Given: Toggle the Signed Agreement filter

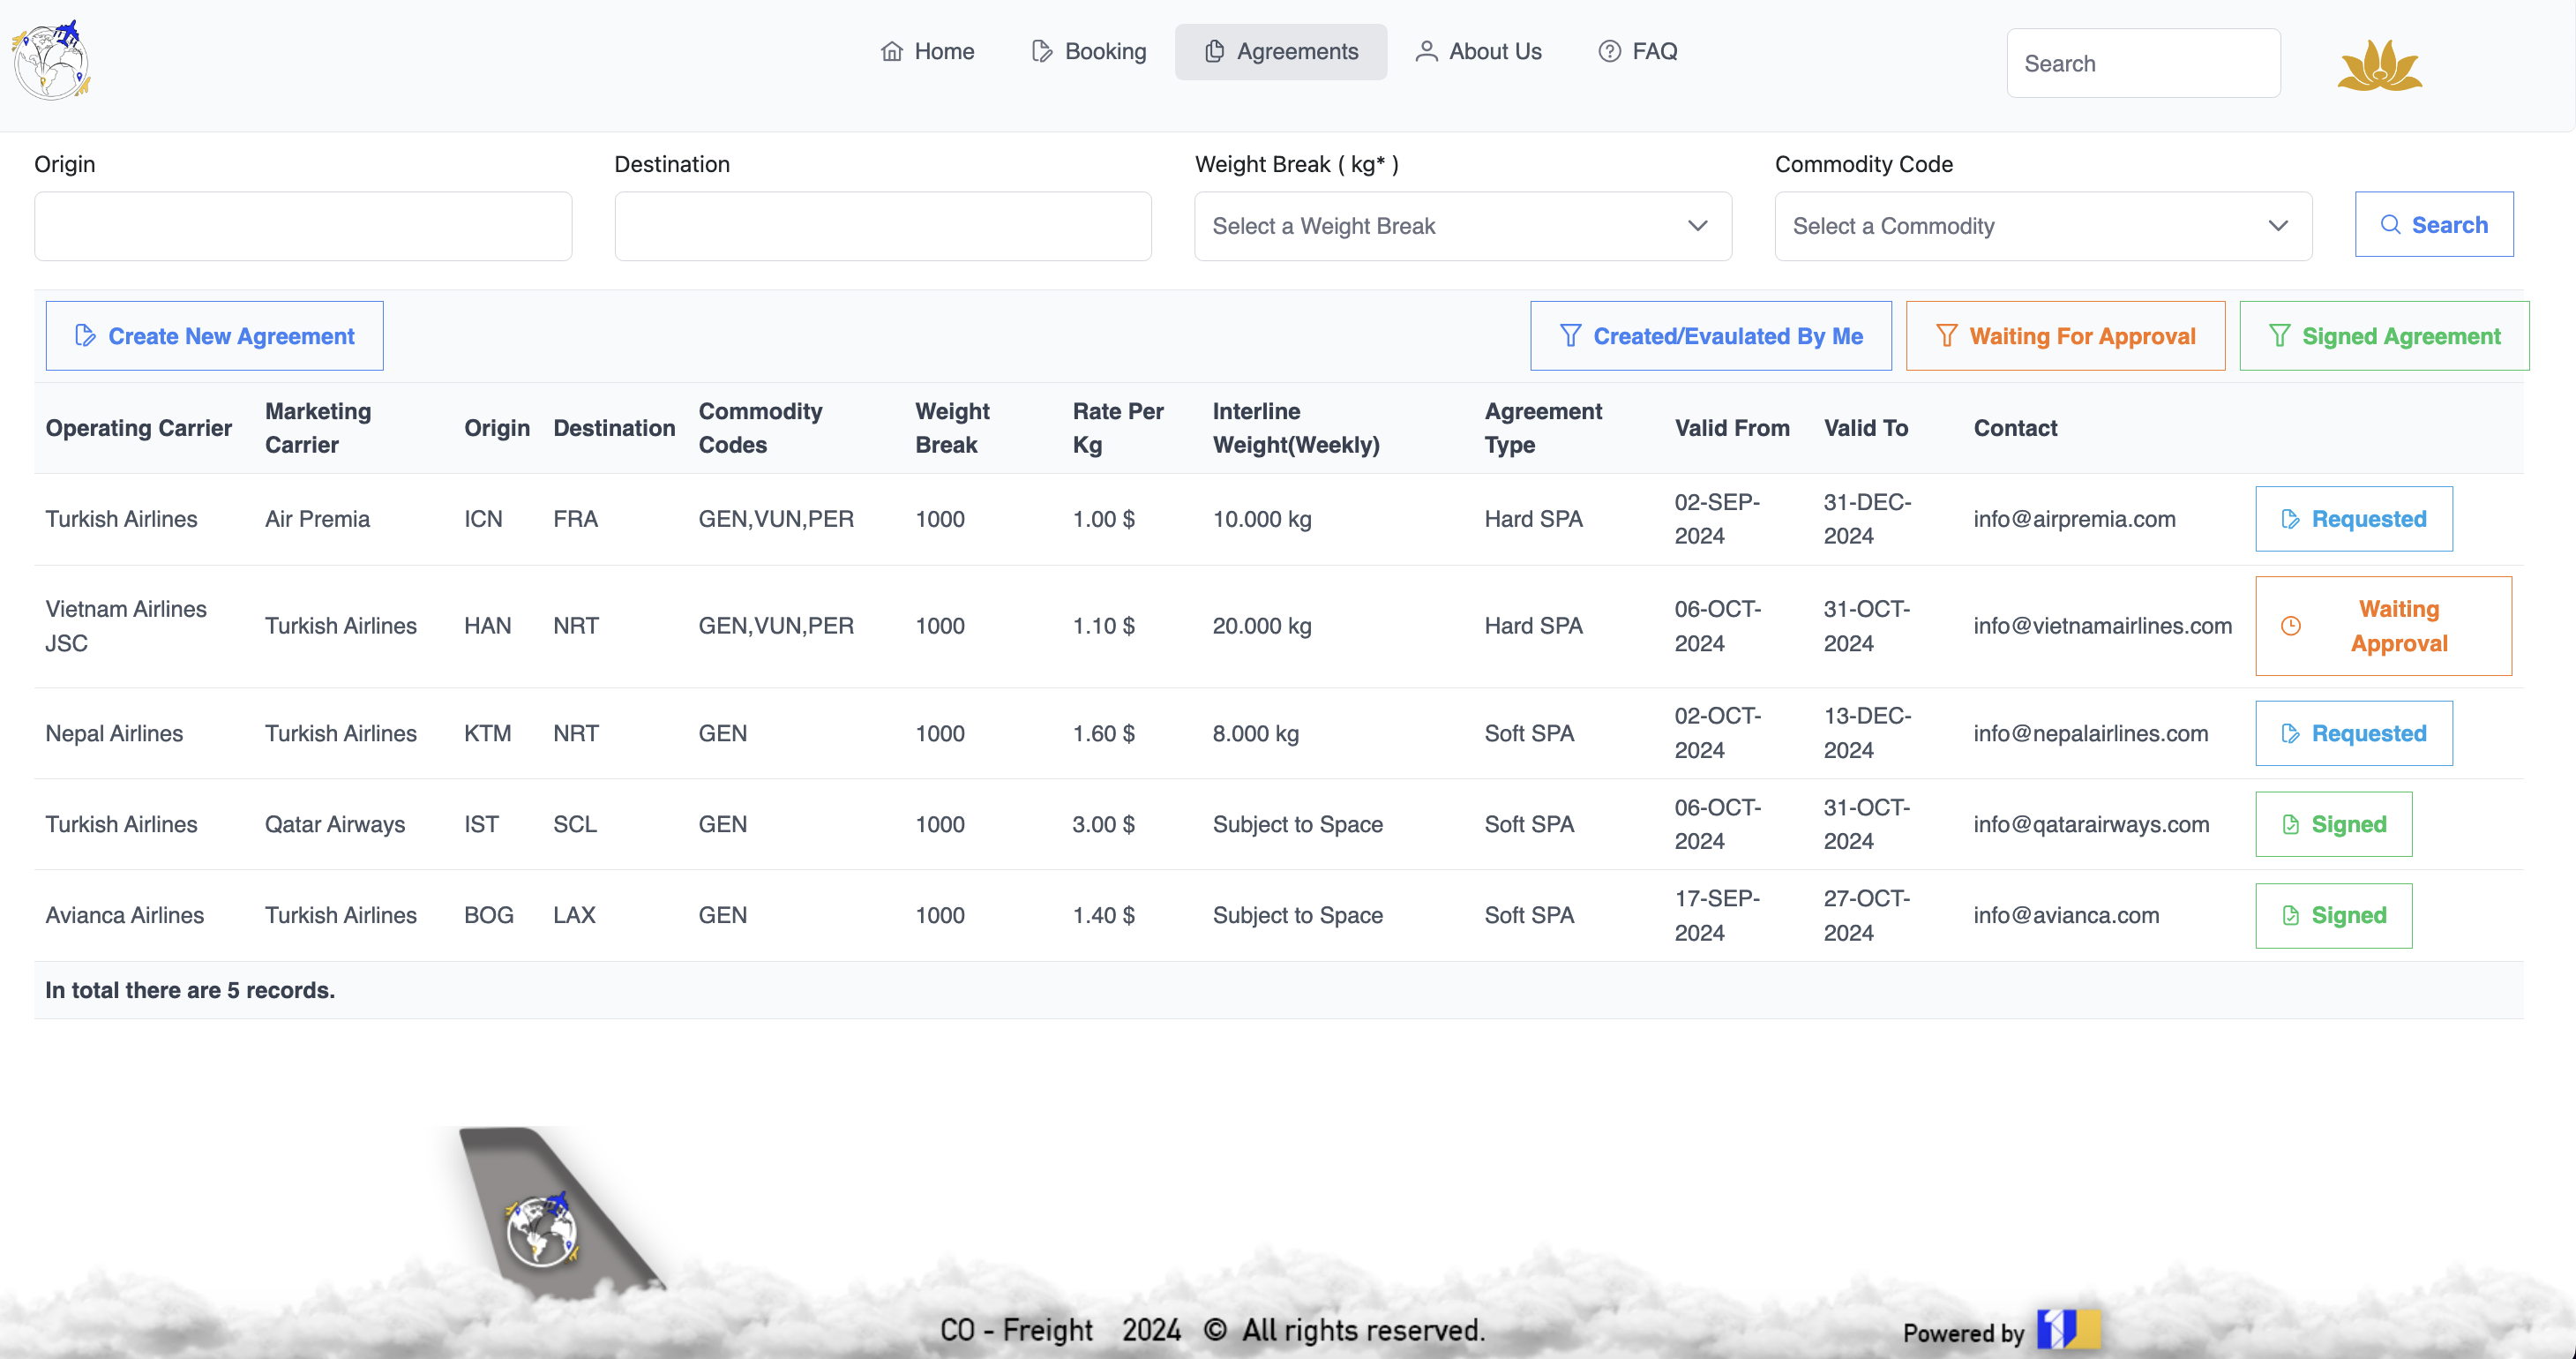Looking at the screenshot, I should [2384, 336].
